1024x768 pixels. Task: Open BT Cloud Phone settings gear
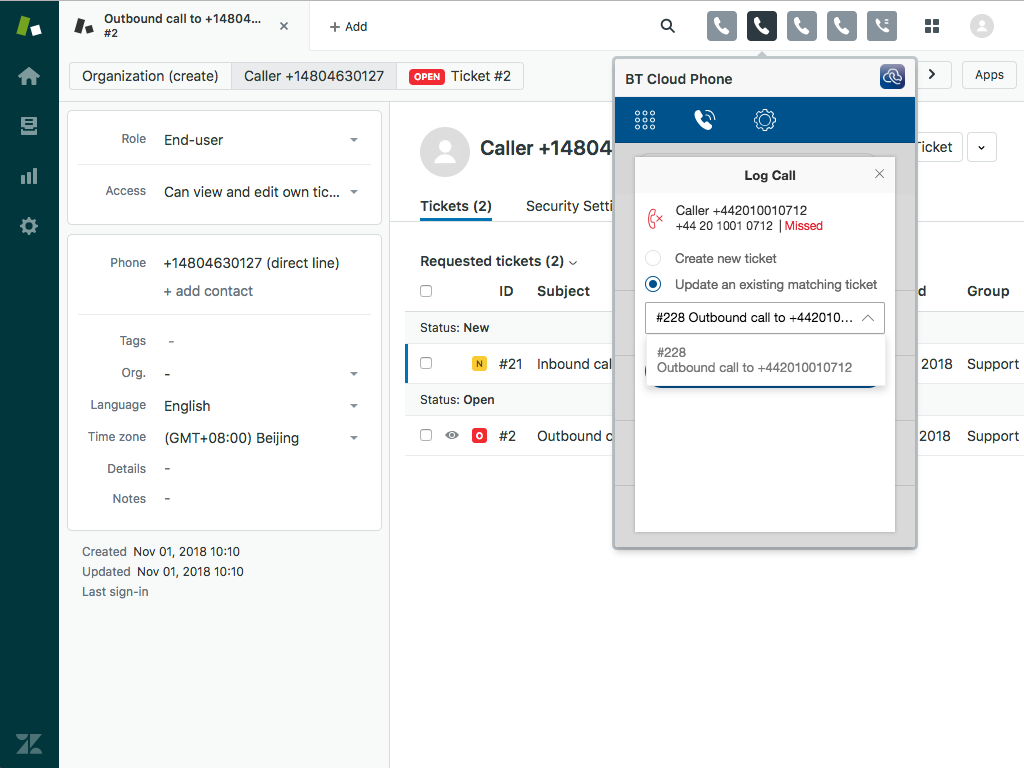pyautogui.click(x=764, y=119)
